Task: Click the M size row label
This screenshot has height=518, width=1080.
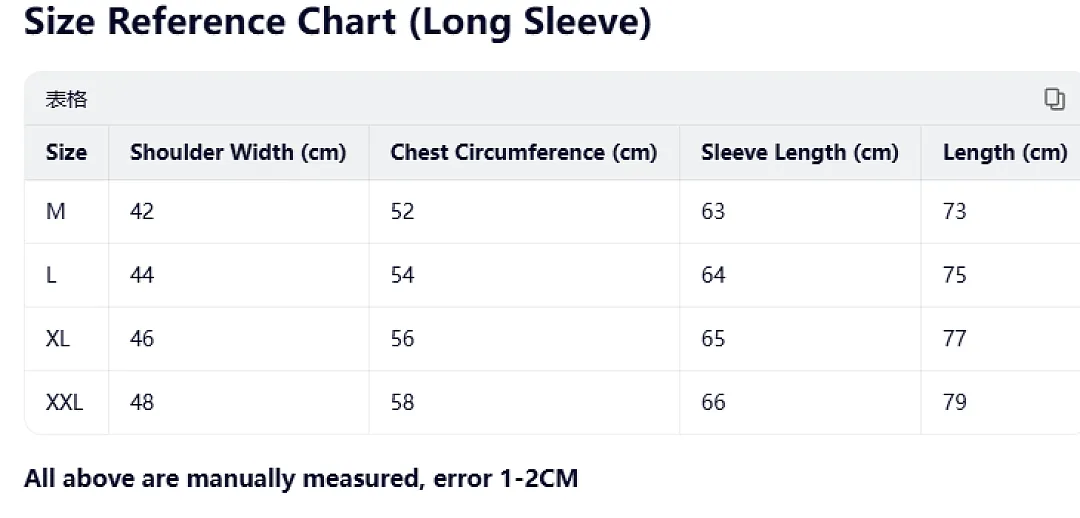Action: 56,211
